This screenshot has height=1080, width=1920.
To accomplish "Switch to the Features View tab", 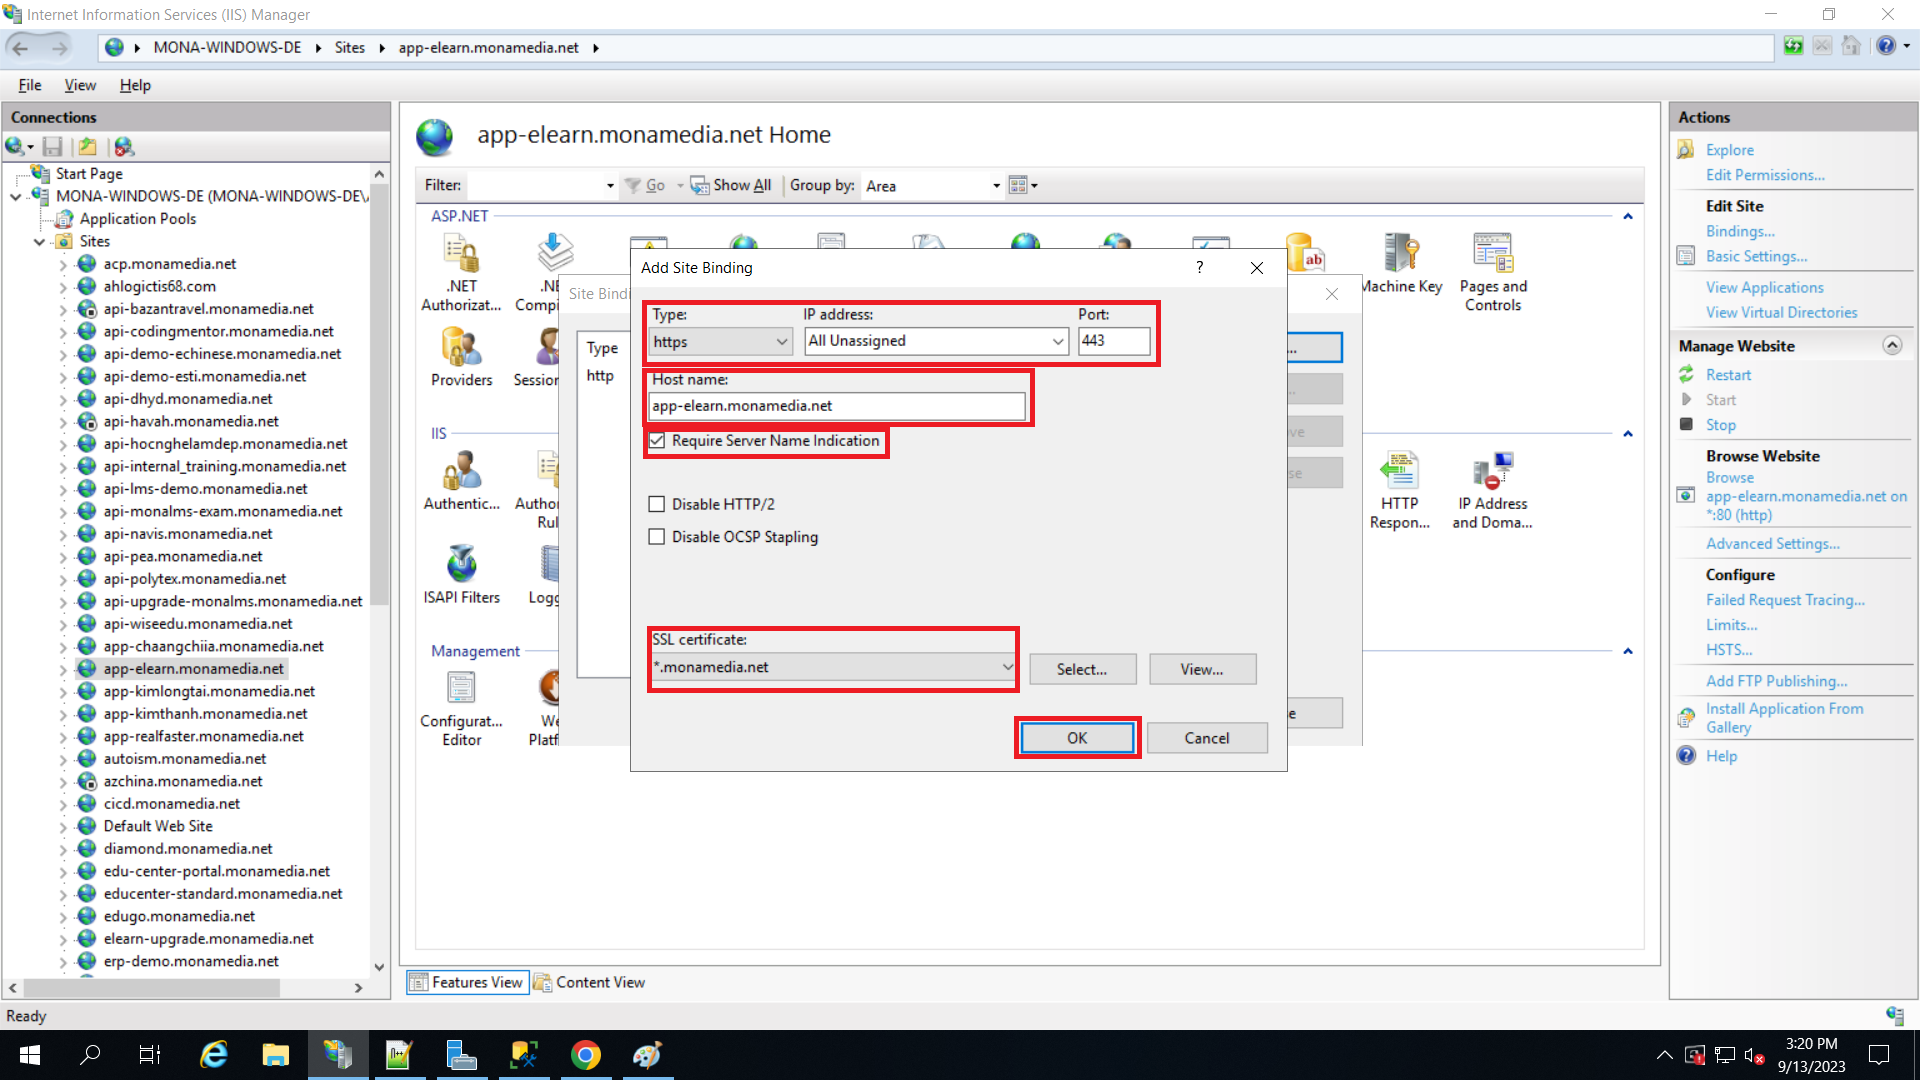I will point(467,983).
